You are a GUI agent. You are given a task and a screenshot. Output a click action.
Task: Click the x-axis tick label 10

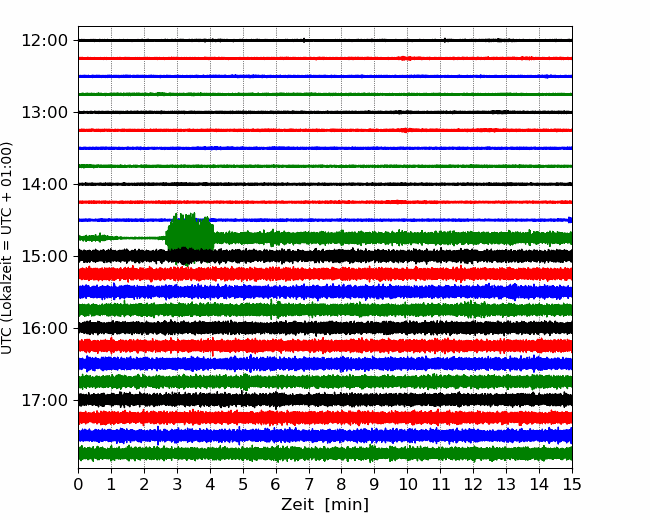coord(408,484)
